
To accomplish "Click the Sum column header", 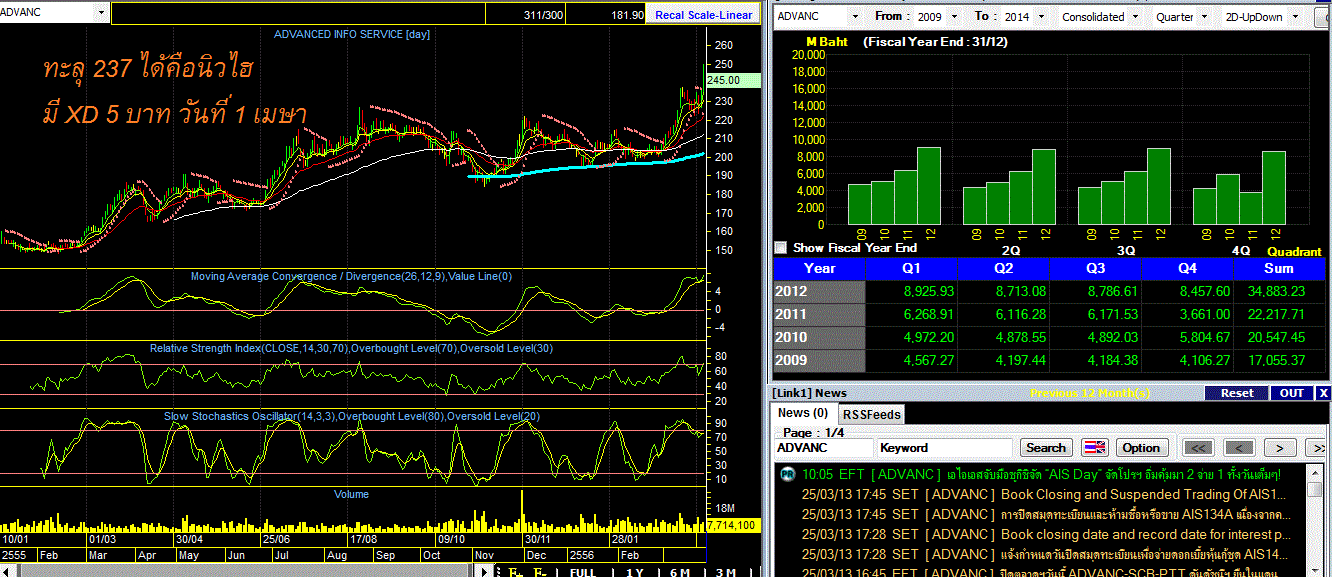I will click(1279, 268).
